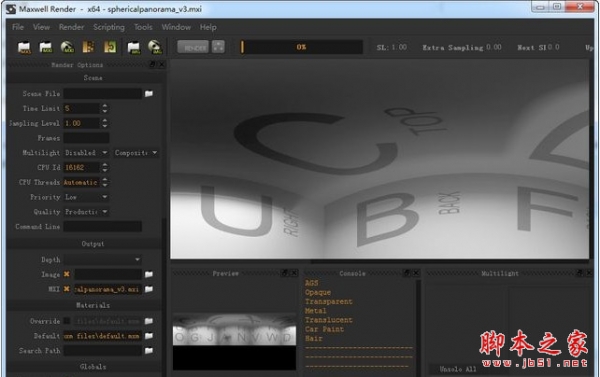Toggle the Image output orange X checkbox
Image resolution: width=600 pixels, height=377 pixels.
click(x=67, y=274)
